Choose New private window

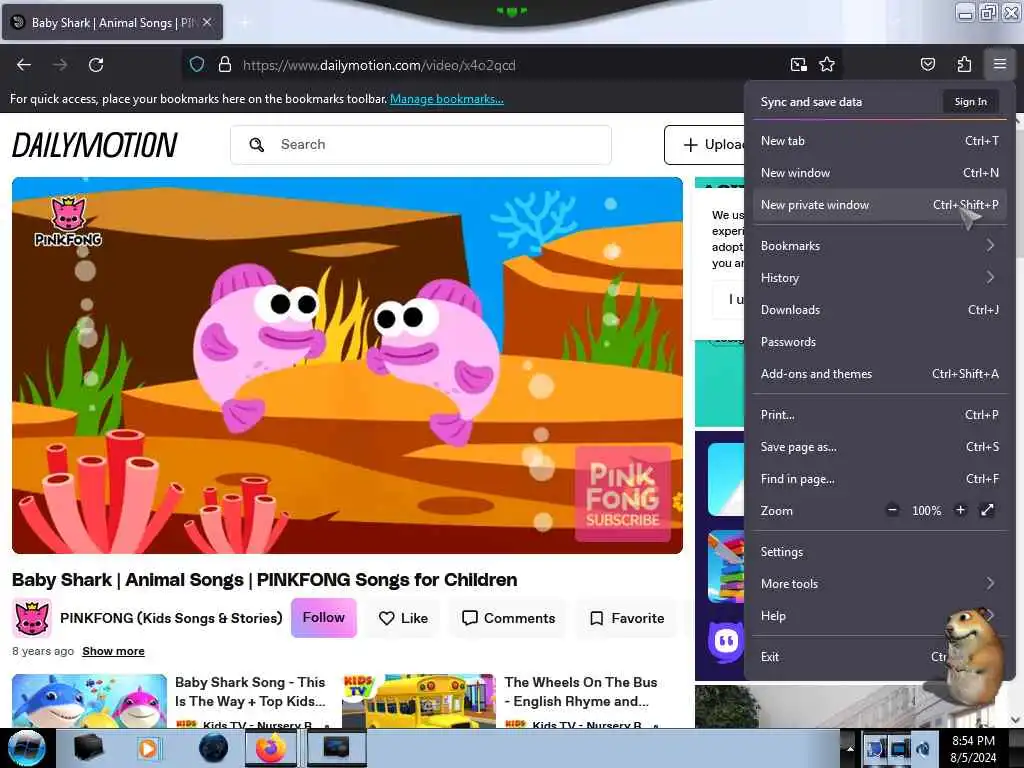pos(880,204)
